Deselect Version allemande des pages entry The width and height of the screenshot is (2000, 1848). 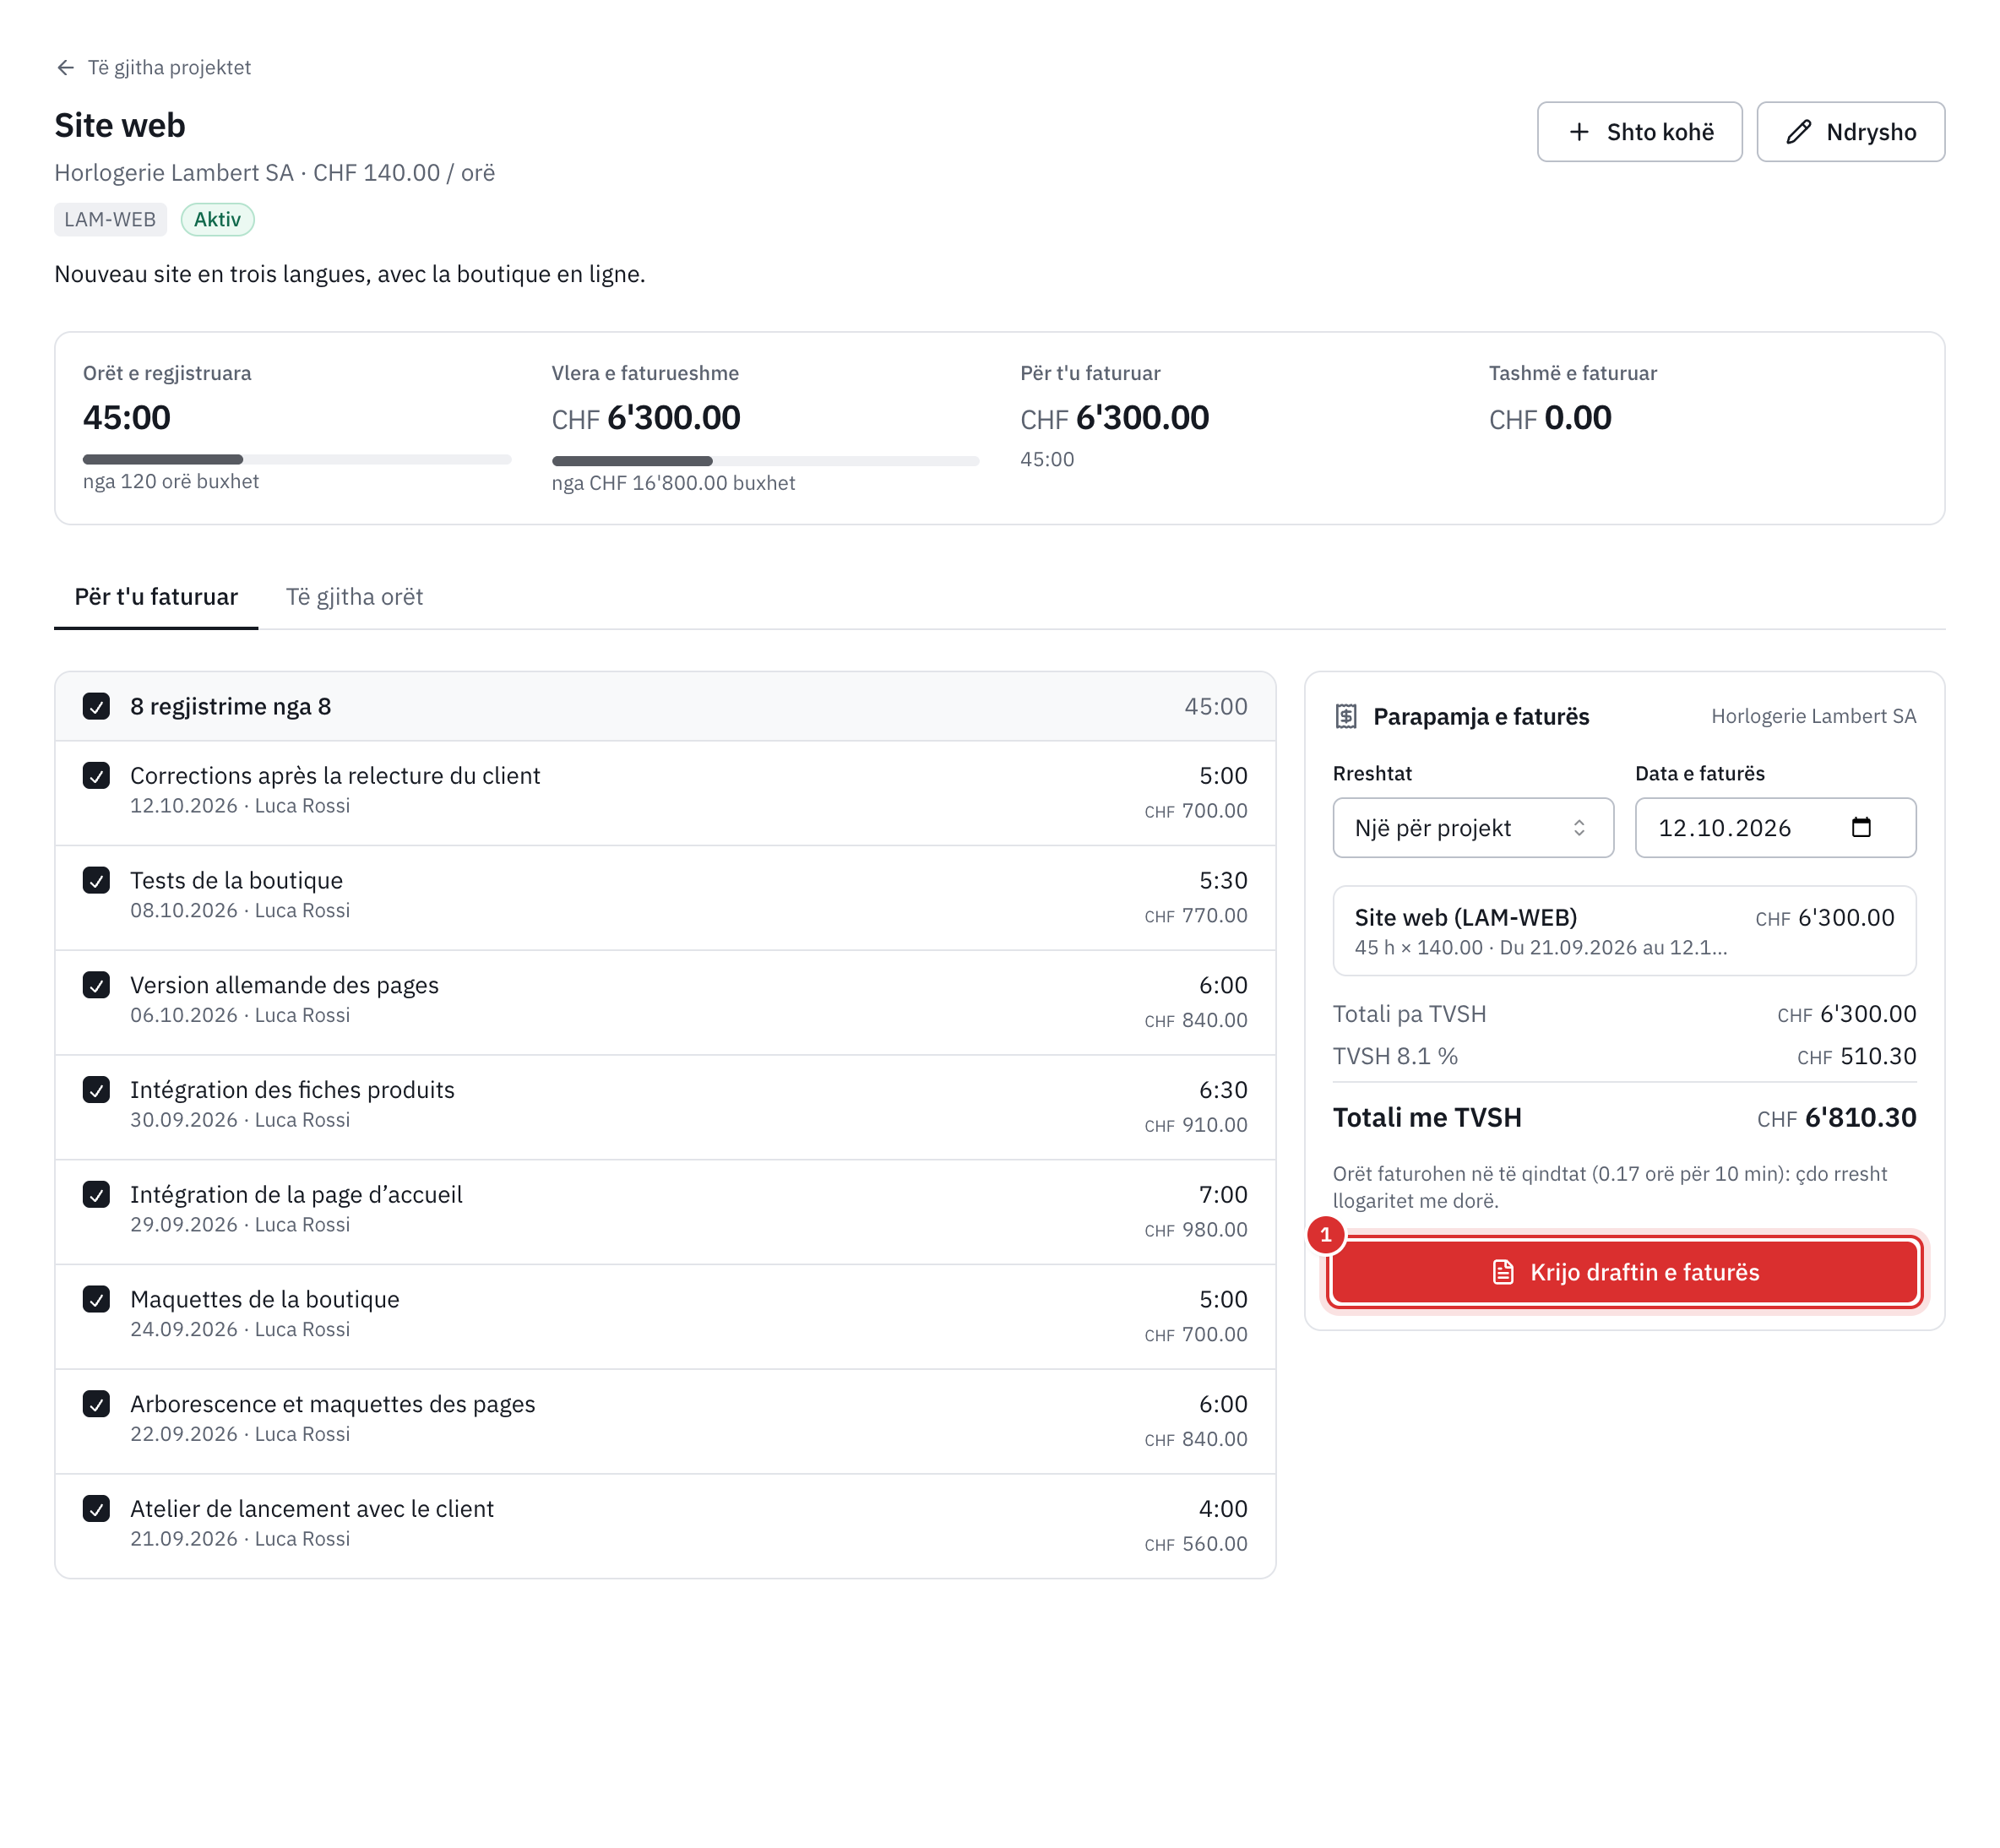(96, 985)
